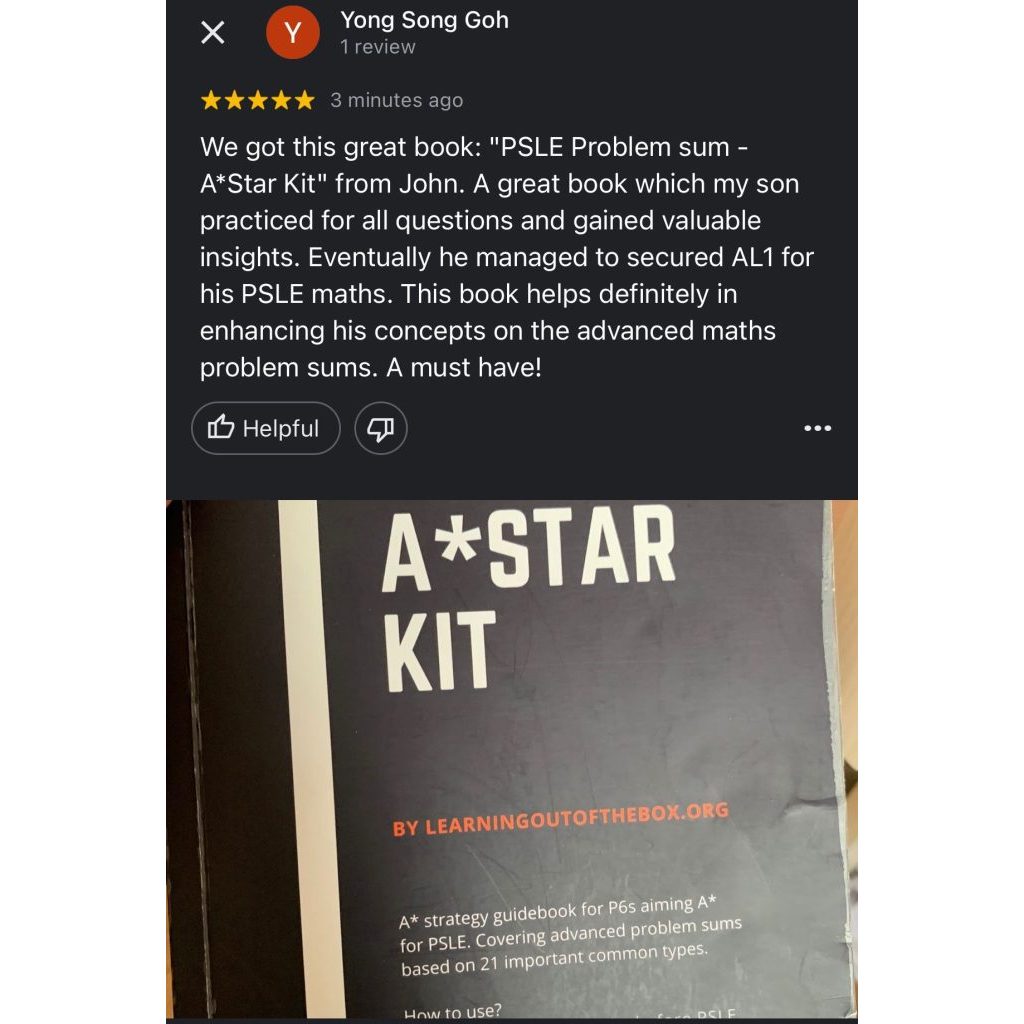Open the '1 review' reviewer link
This screenshot has width=1024, height=1024.
coord(377,47)
